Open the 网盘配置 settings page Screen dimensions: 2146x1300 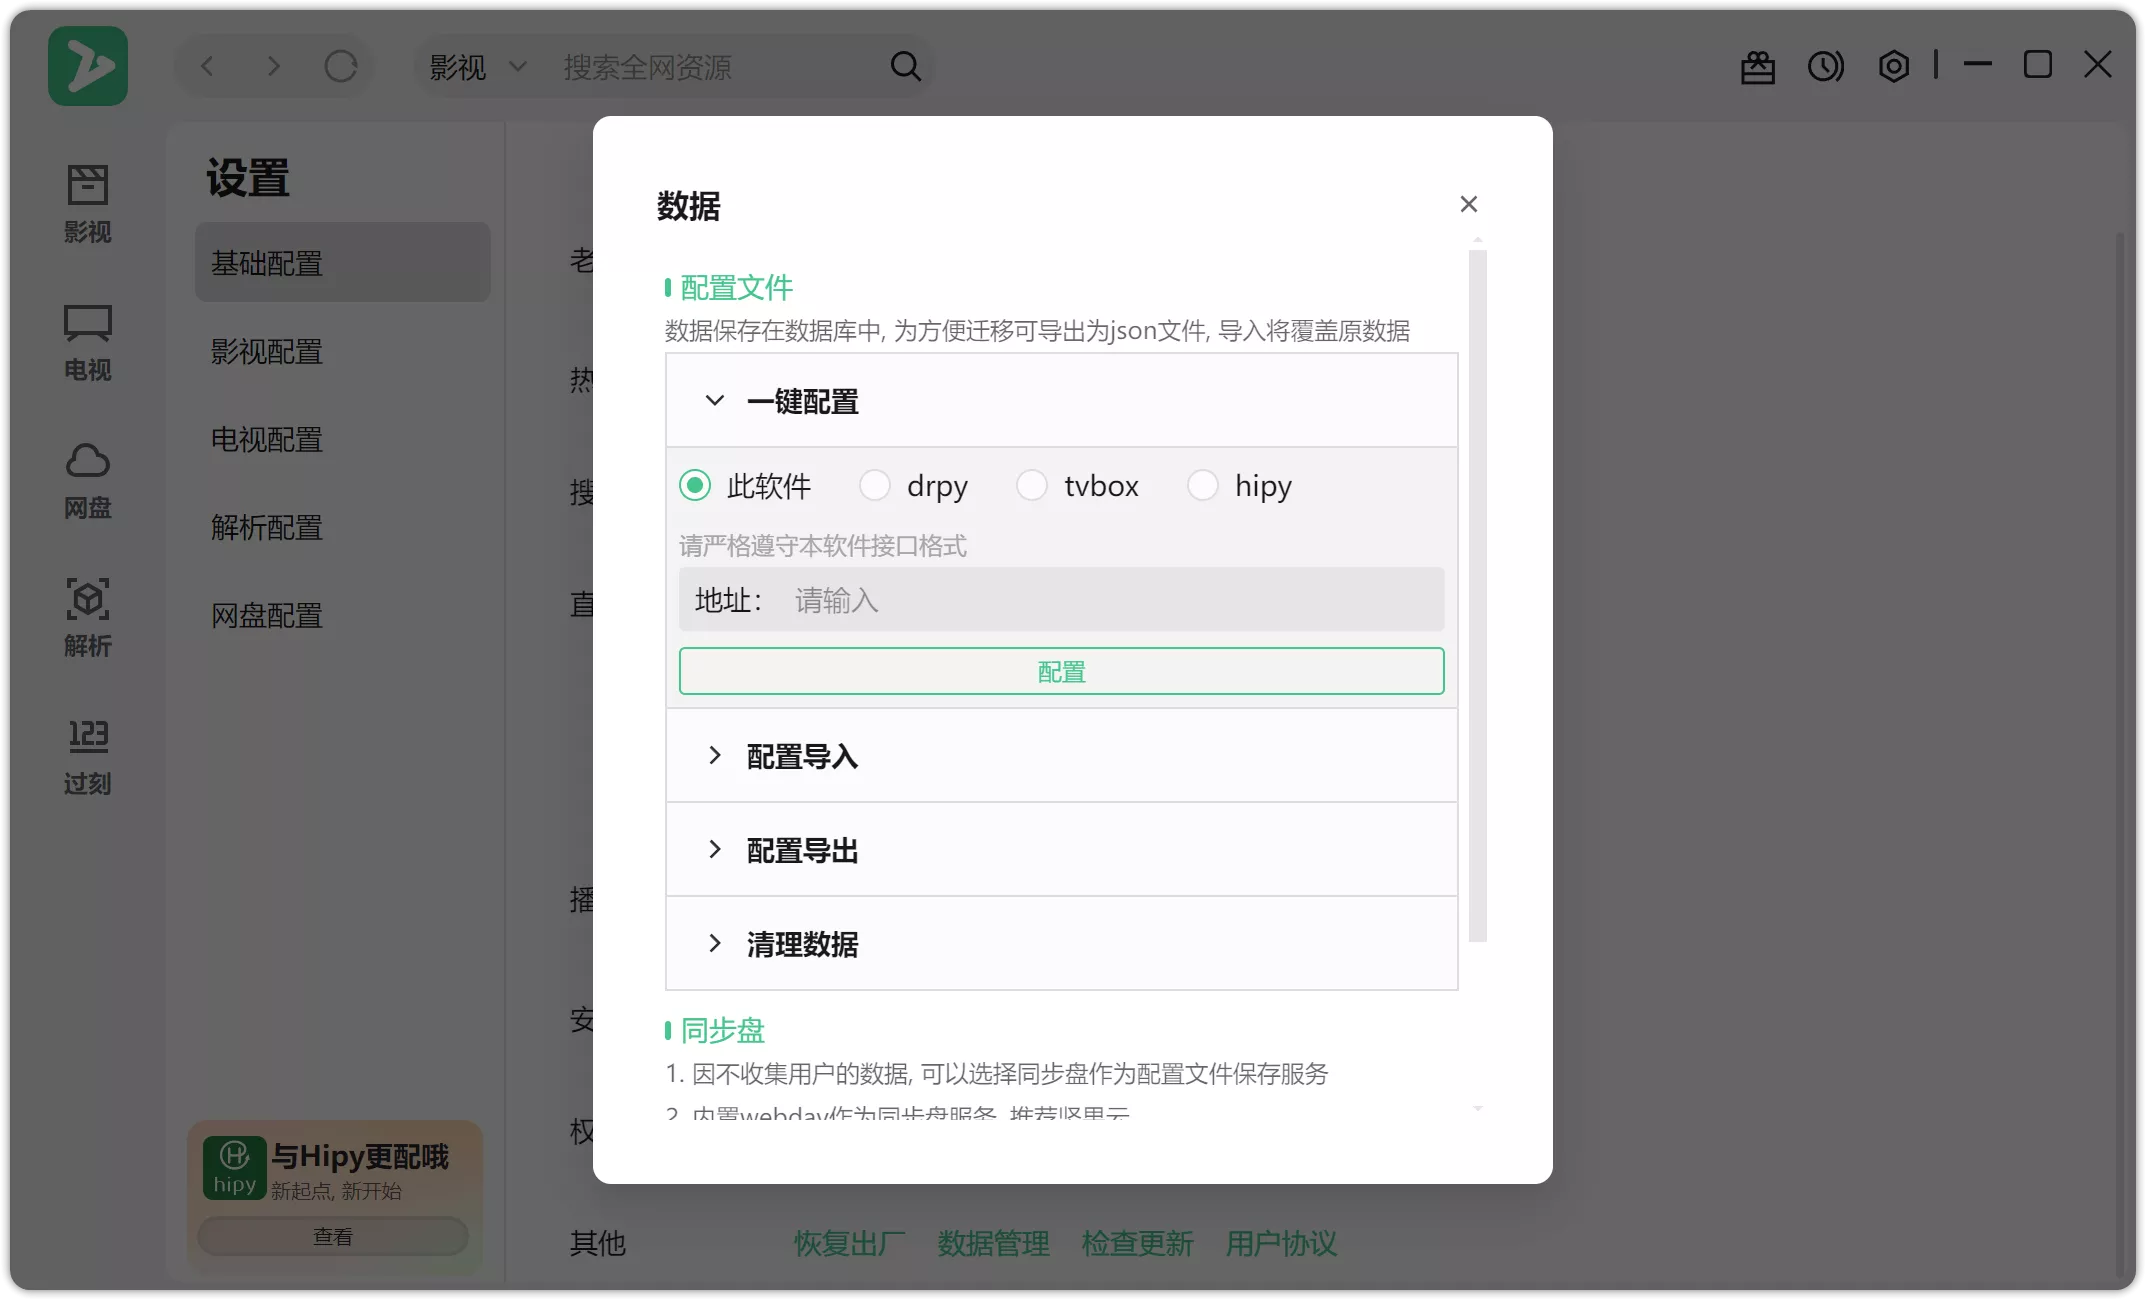pyautogui.click(x=266, y=615)
